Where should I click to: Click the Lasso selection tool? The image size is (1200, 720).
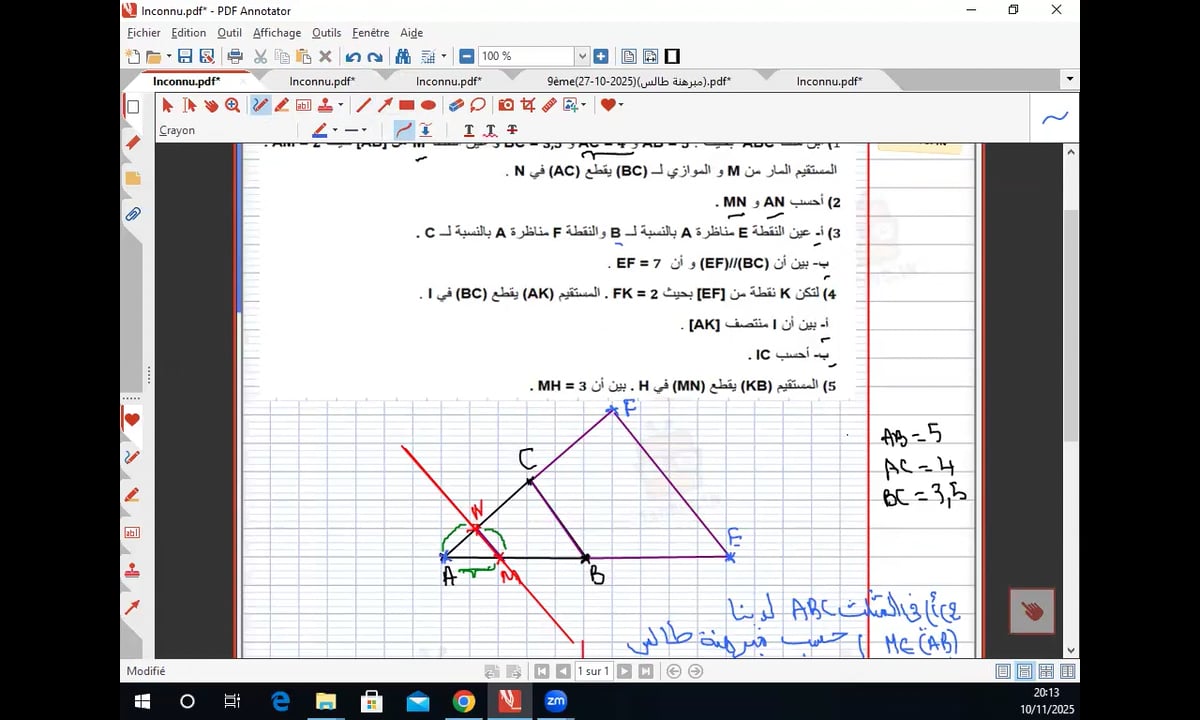coord(478,105)
